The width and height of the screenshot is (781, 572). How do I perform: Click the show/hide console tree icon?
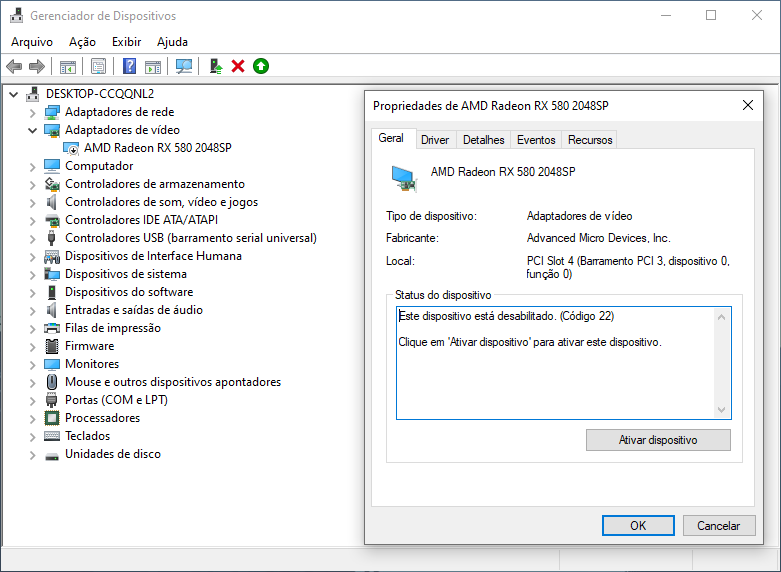(x=68, y=66)
